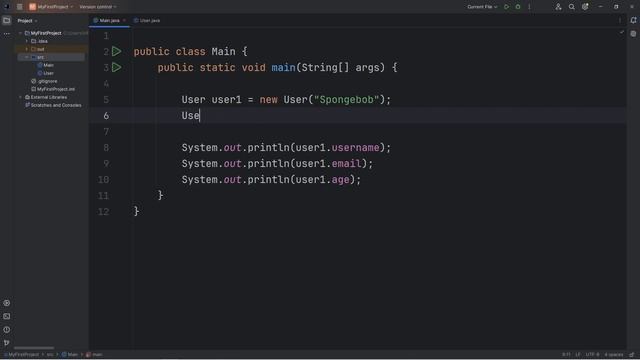640x360 pixels.
Task: Open more tool windows ellipsis
Action: 7,34
